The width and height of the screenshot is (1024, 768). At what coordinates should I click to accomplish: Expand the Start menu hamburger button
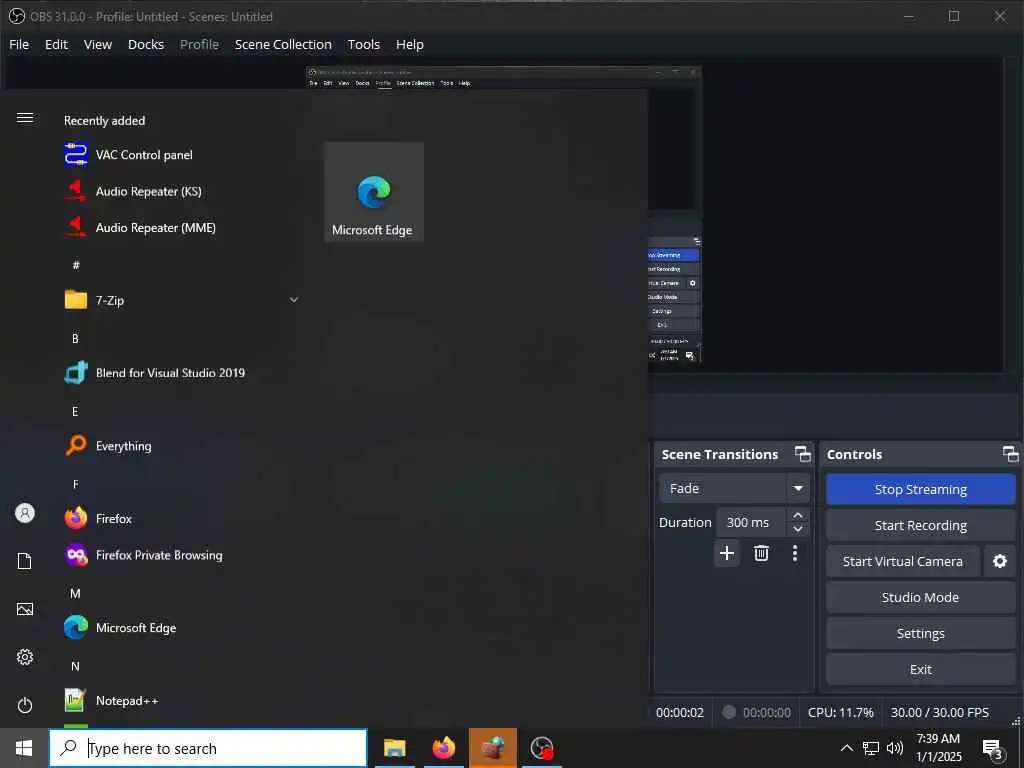[25, 118]
